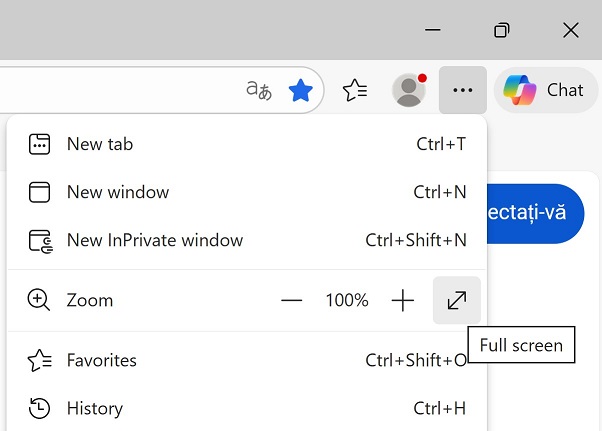Select New window menu item

coord(118,192)
